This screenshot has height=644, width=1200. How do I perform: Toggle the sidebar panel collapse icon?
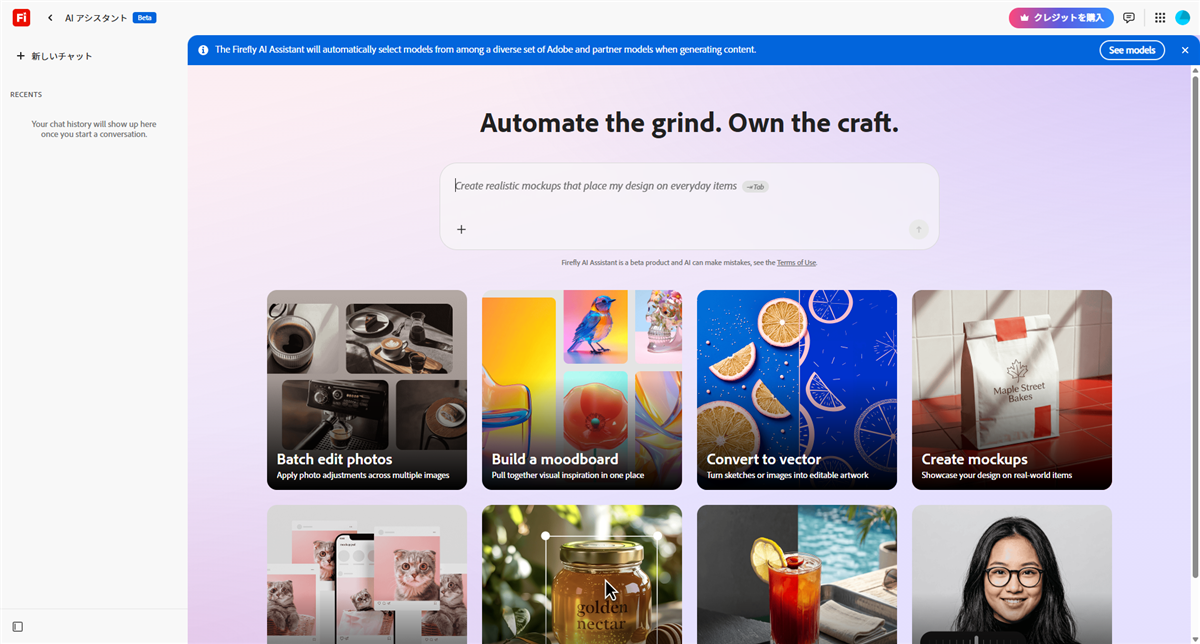click(17, 627)
